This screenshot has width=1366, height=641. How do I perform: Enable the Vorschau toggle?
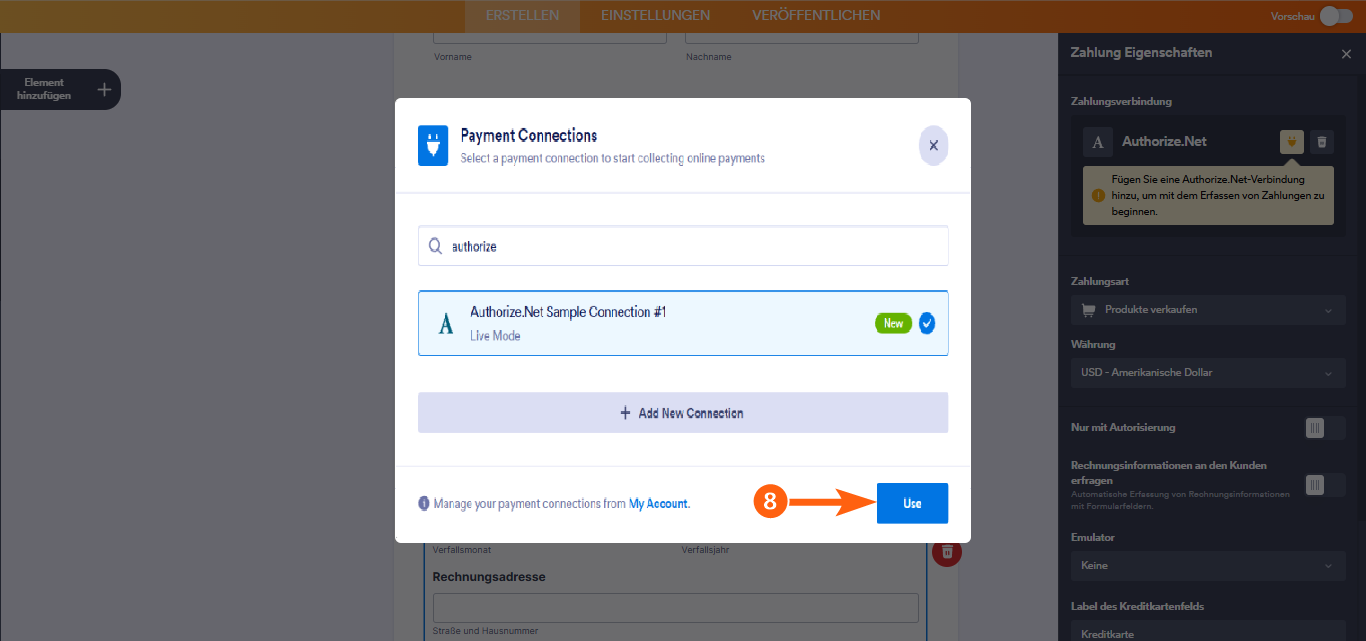tap(1335, 16)
